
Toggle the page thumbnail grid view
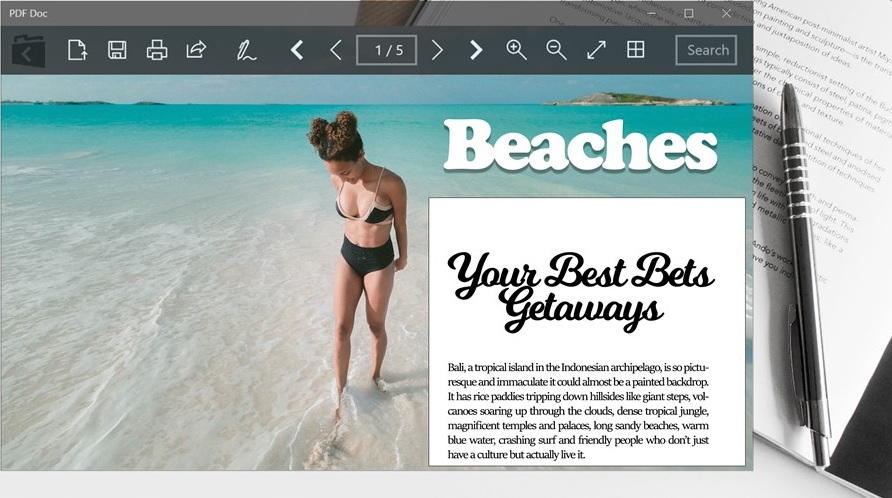point(635,50)
